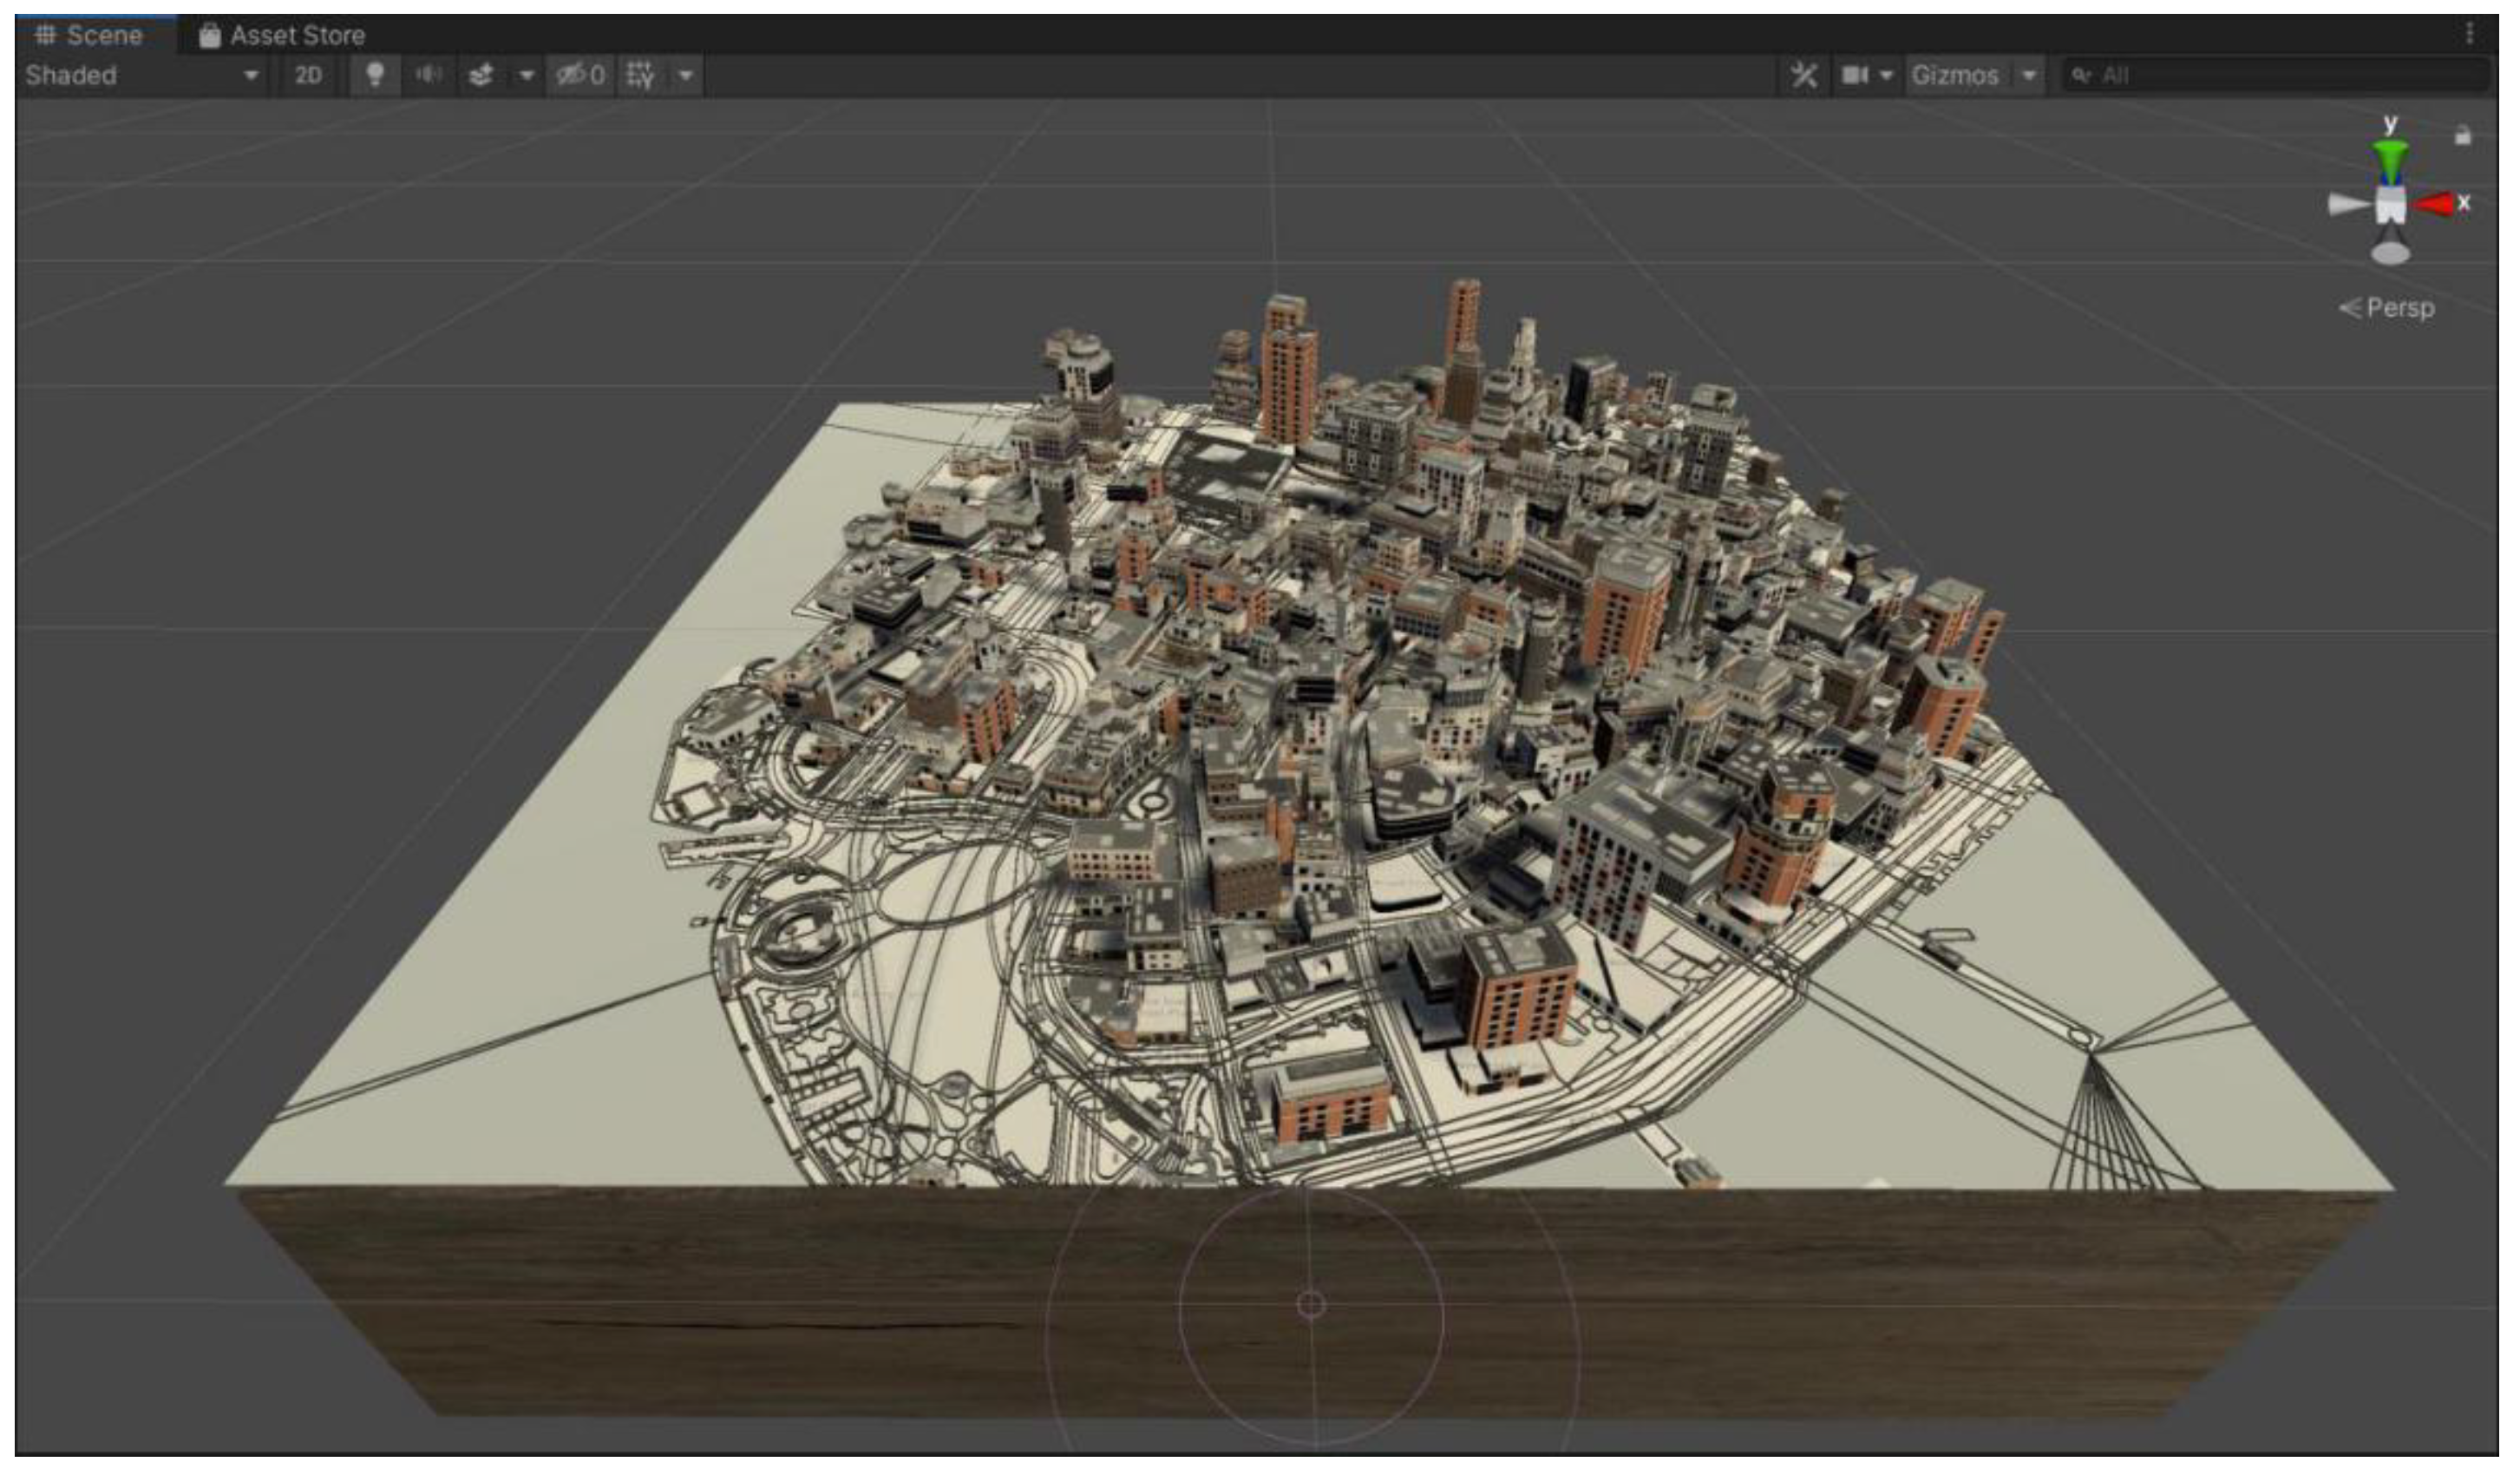
Task: Expand the Gizmos dropdown arrow
Action: (2029, 75)
